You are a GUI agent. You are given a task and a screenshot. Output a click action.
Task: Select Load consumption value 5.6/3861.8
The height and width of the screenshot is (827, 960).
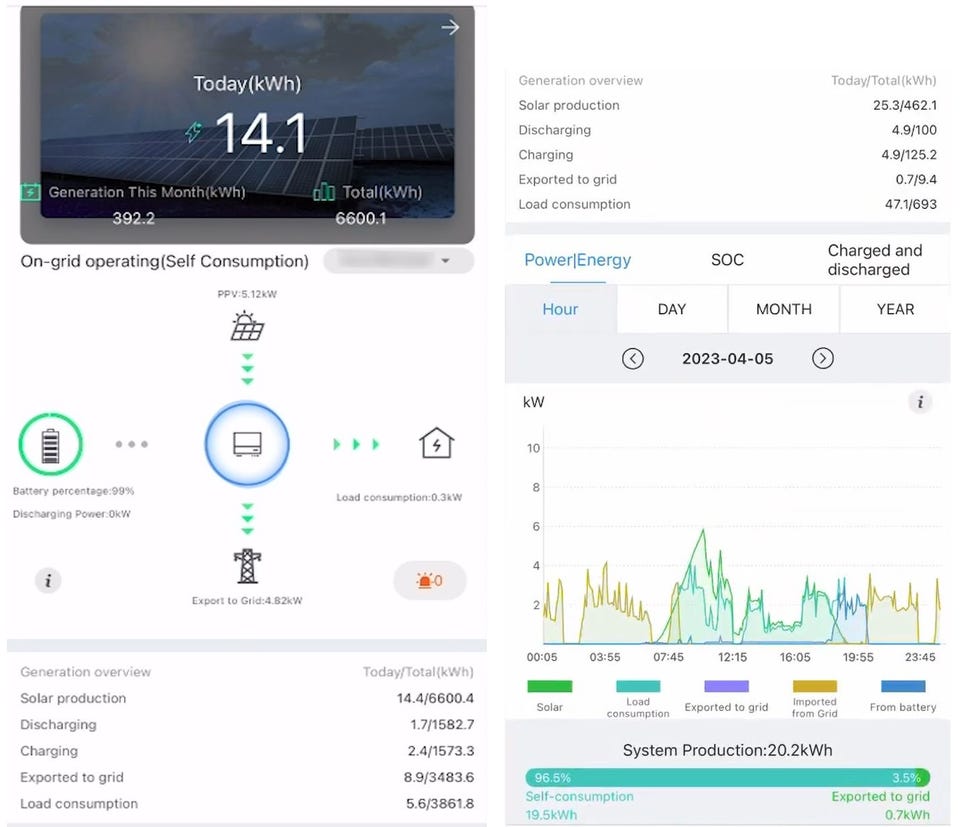(x=440, y=803)
